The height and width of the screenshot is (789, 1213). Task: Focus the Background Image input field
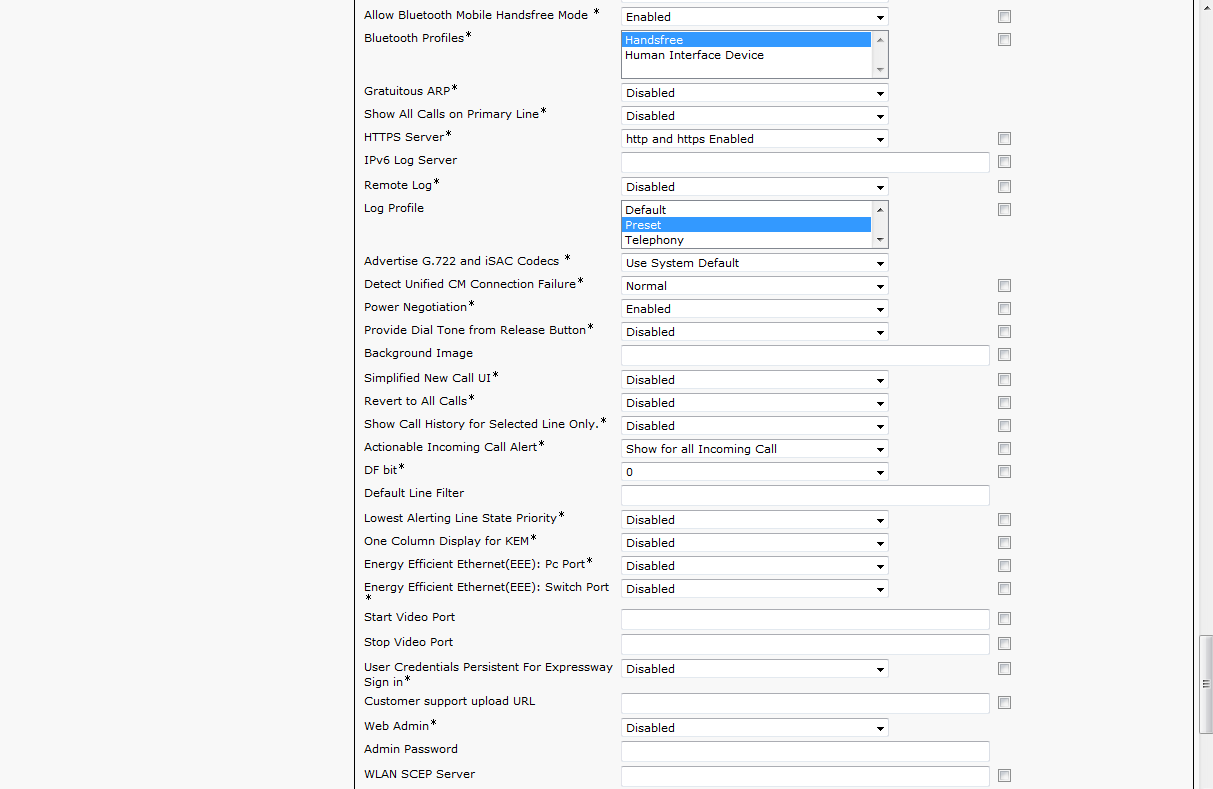coord(804,355)
